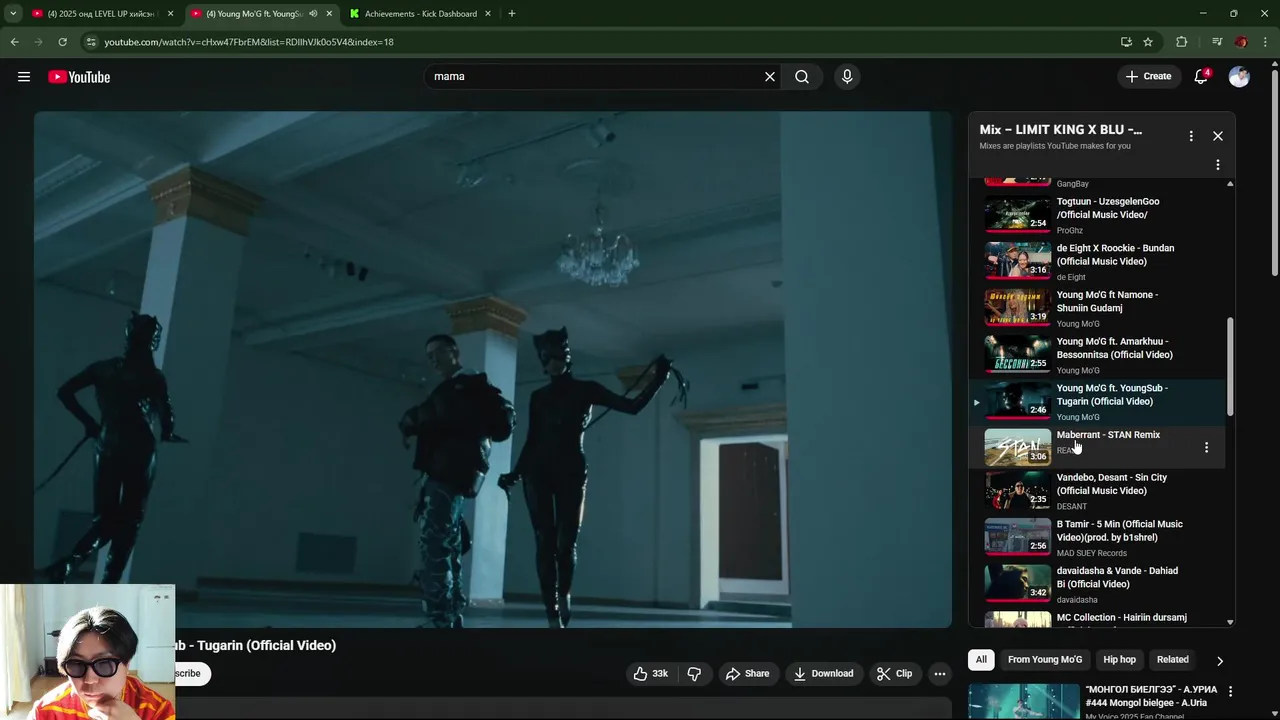Download the video

[822, 674]
